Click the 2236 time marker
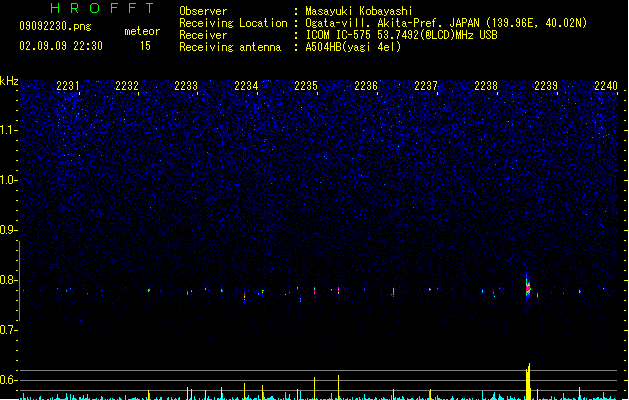Viewport: 629px width, 400px height. click(366, 86)
